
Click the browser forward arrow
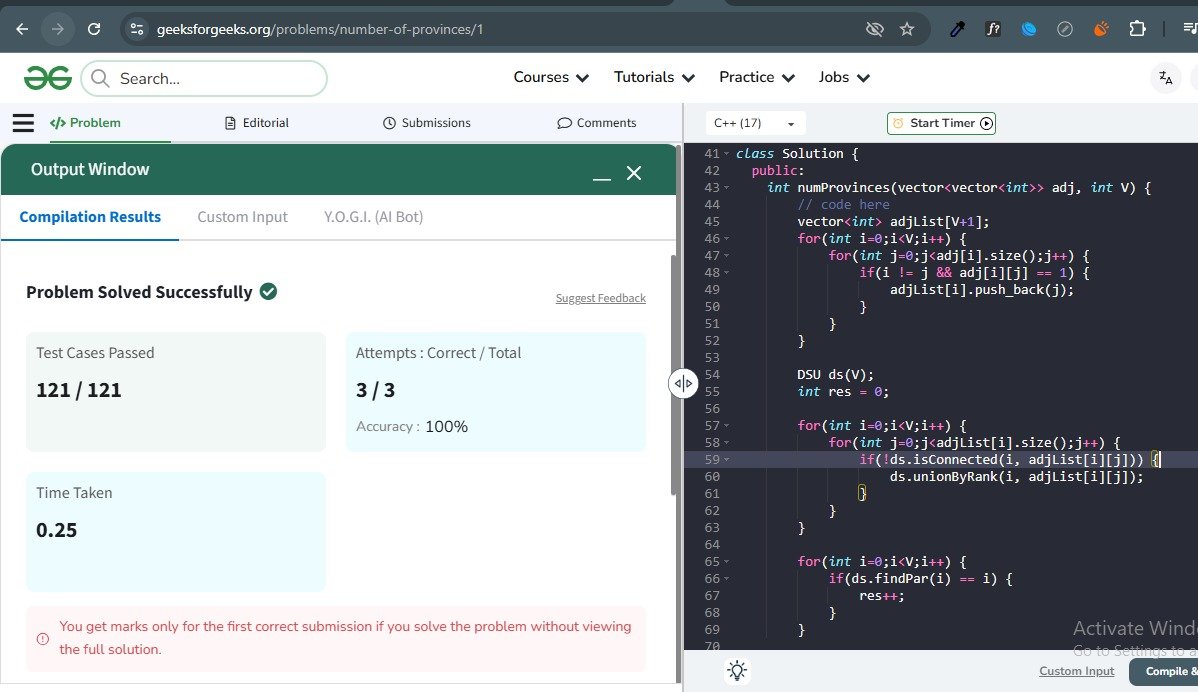(x=58, y=29)
